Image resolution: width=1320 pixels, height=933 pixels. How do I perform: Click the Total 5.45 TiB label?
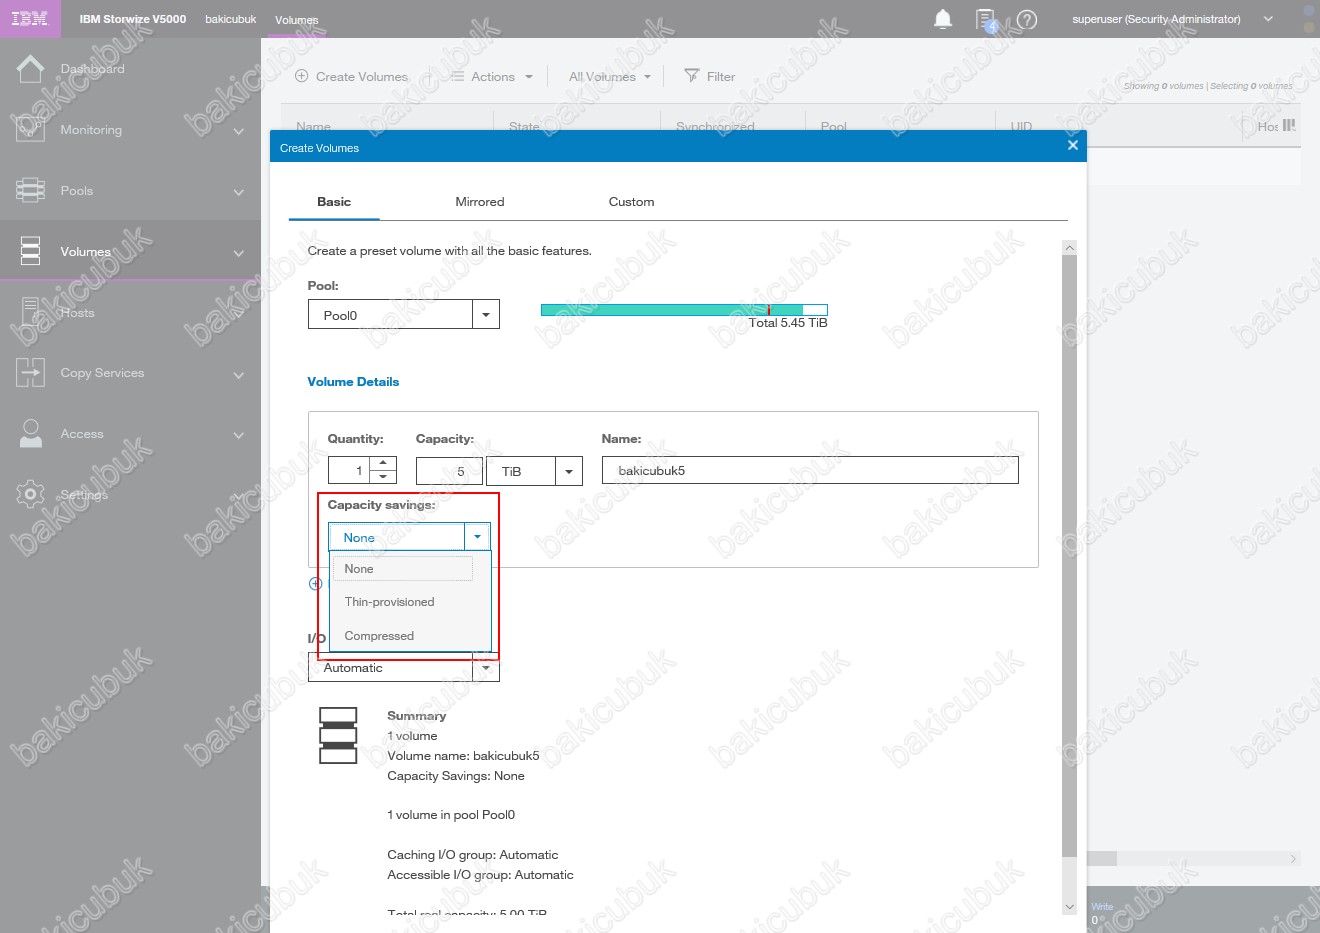point(788,323)
